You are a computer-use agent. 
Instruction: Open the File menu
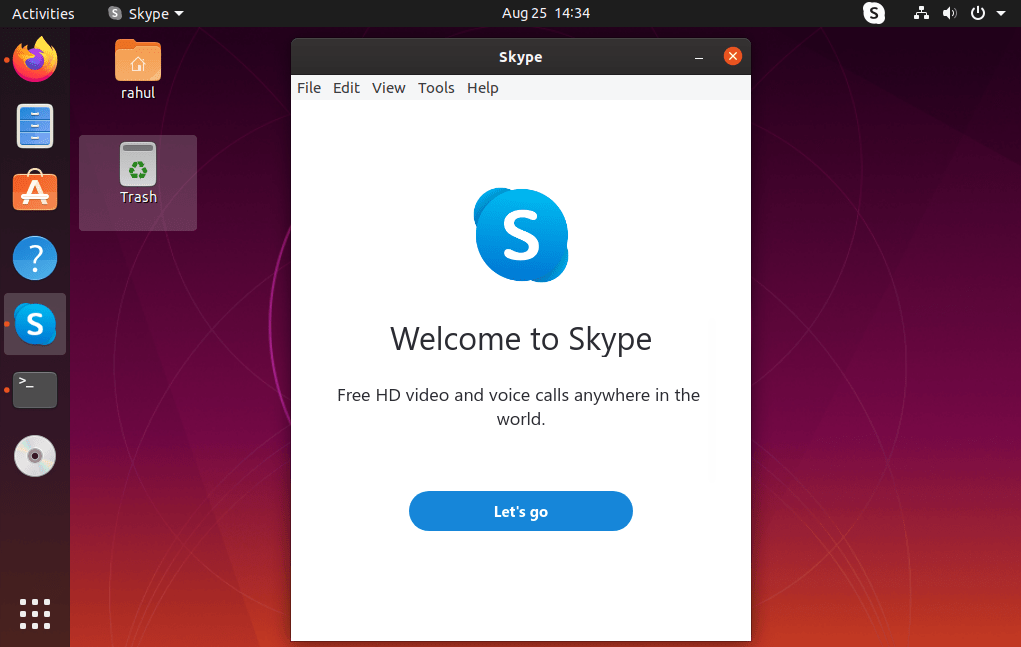tap(309, 88)
